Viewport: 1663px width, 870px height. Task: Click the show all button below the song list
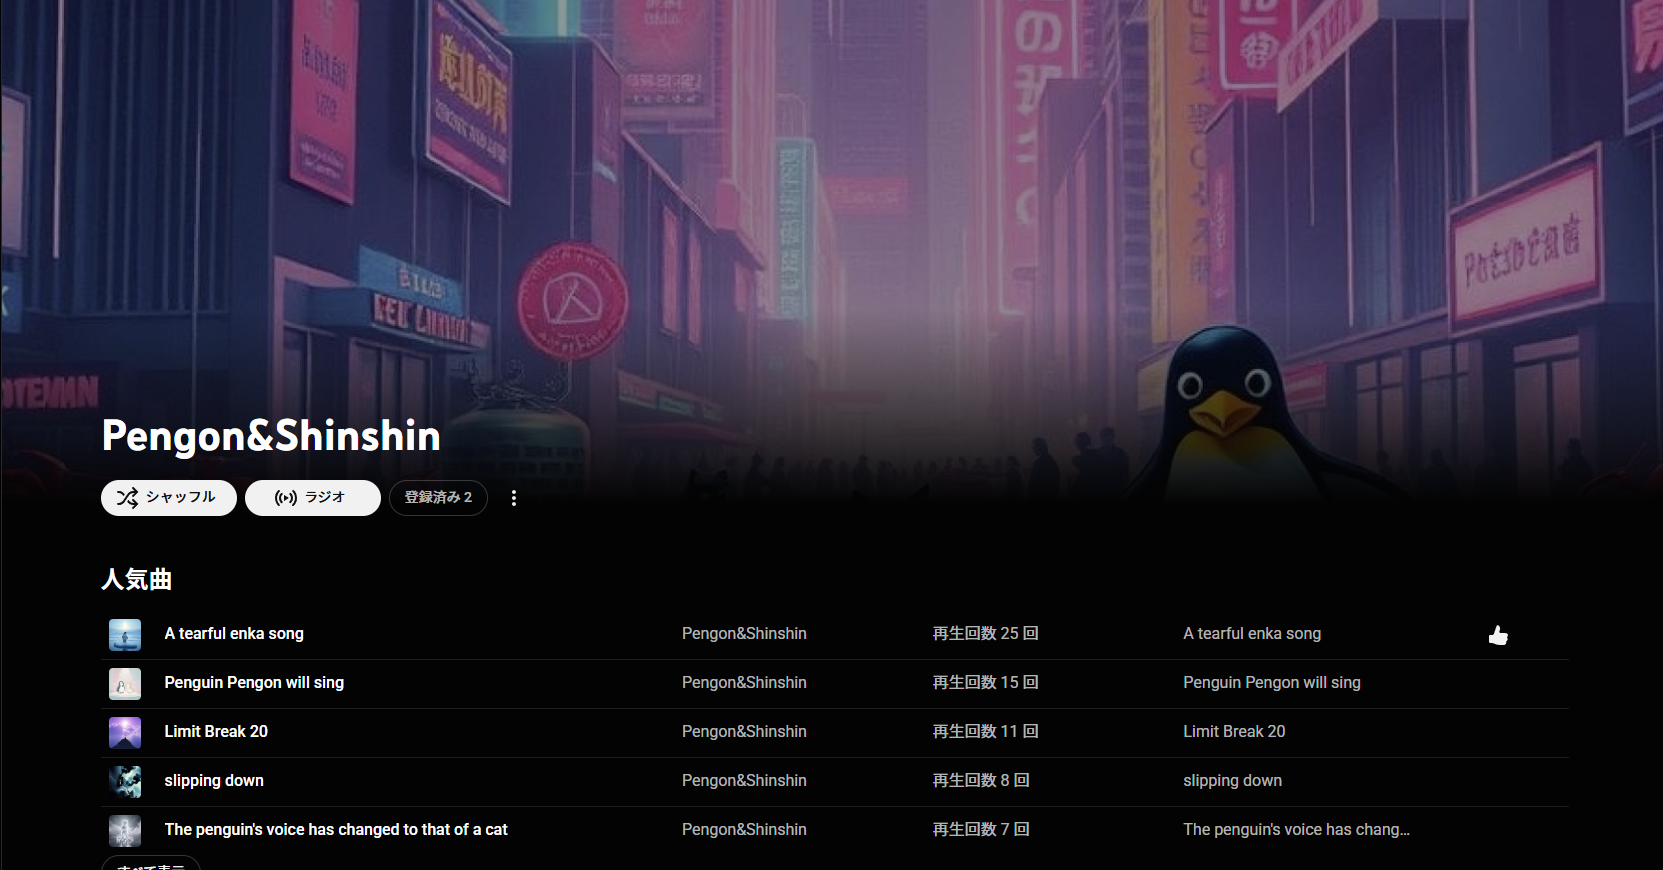click(150, 864)
